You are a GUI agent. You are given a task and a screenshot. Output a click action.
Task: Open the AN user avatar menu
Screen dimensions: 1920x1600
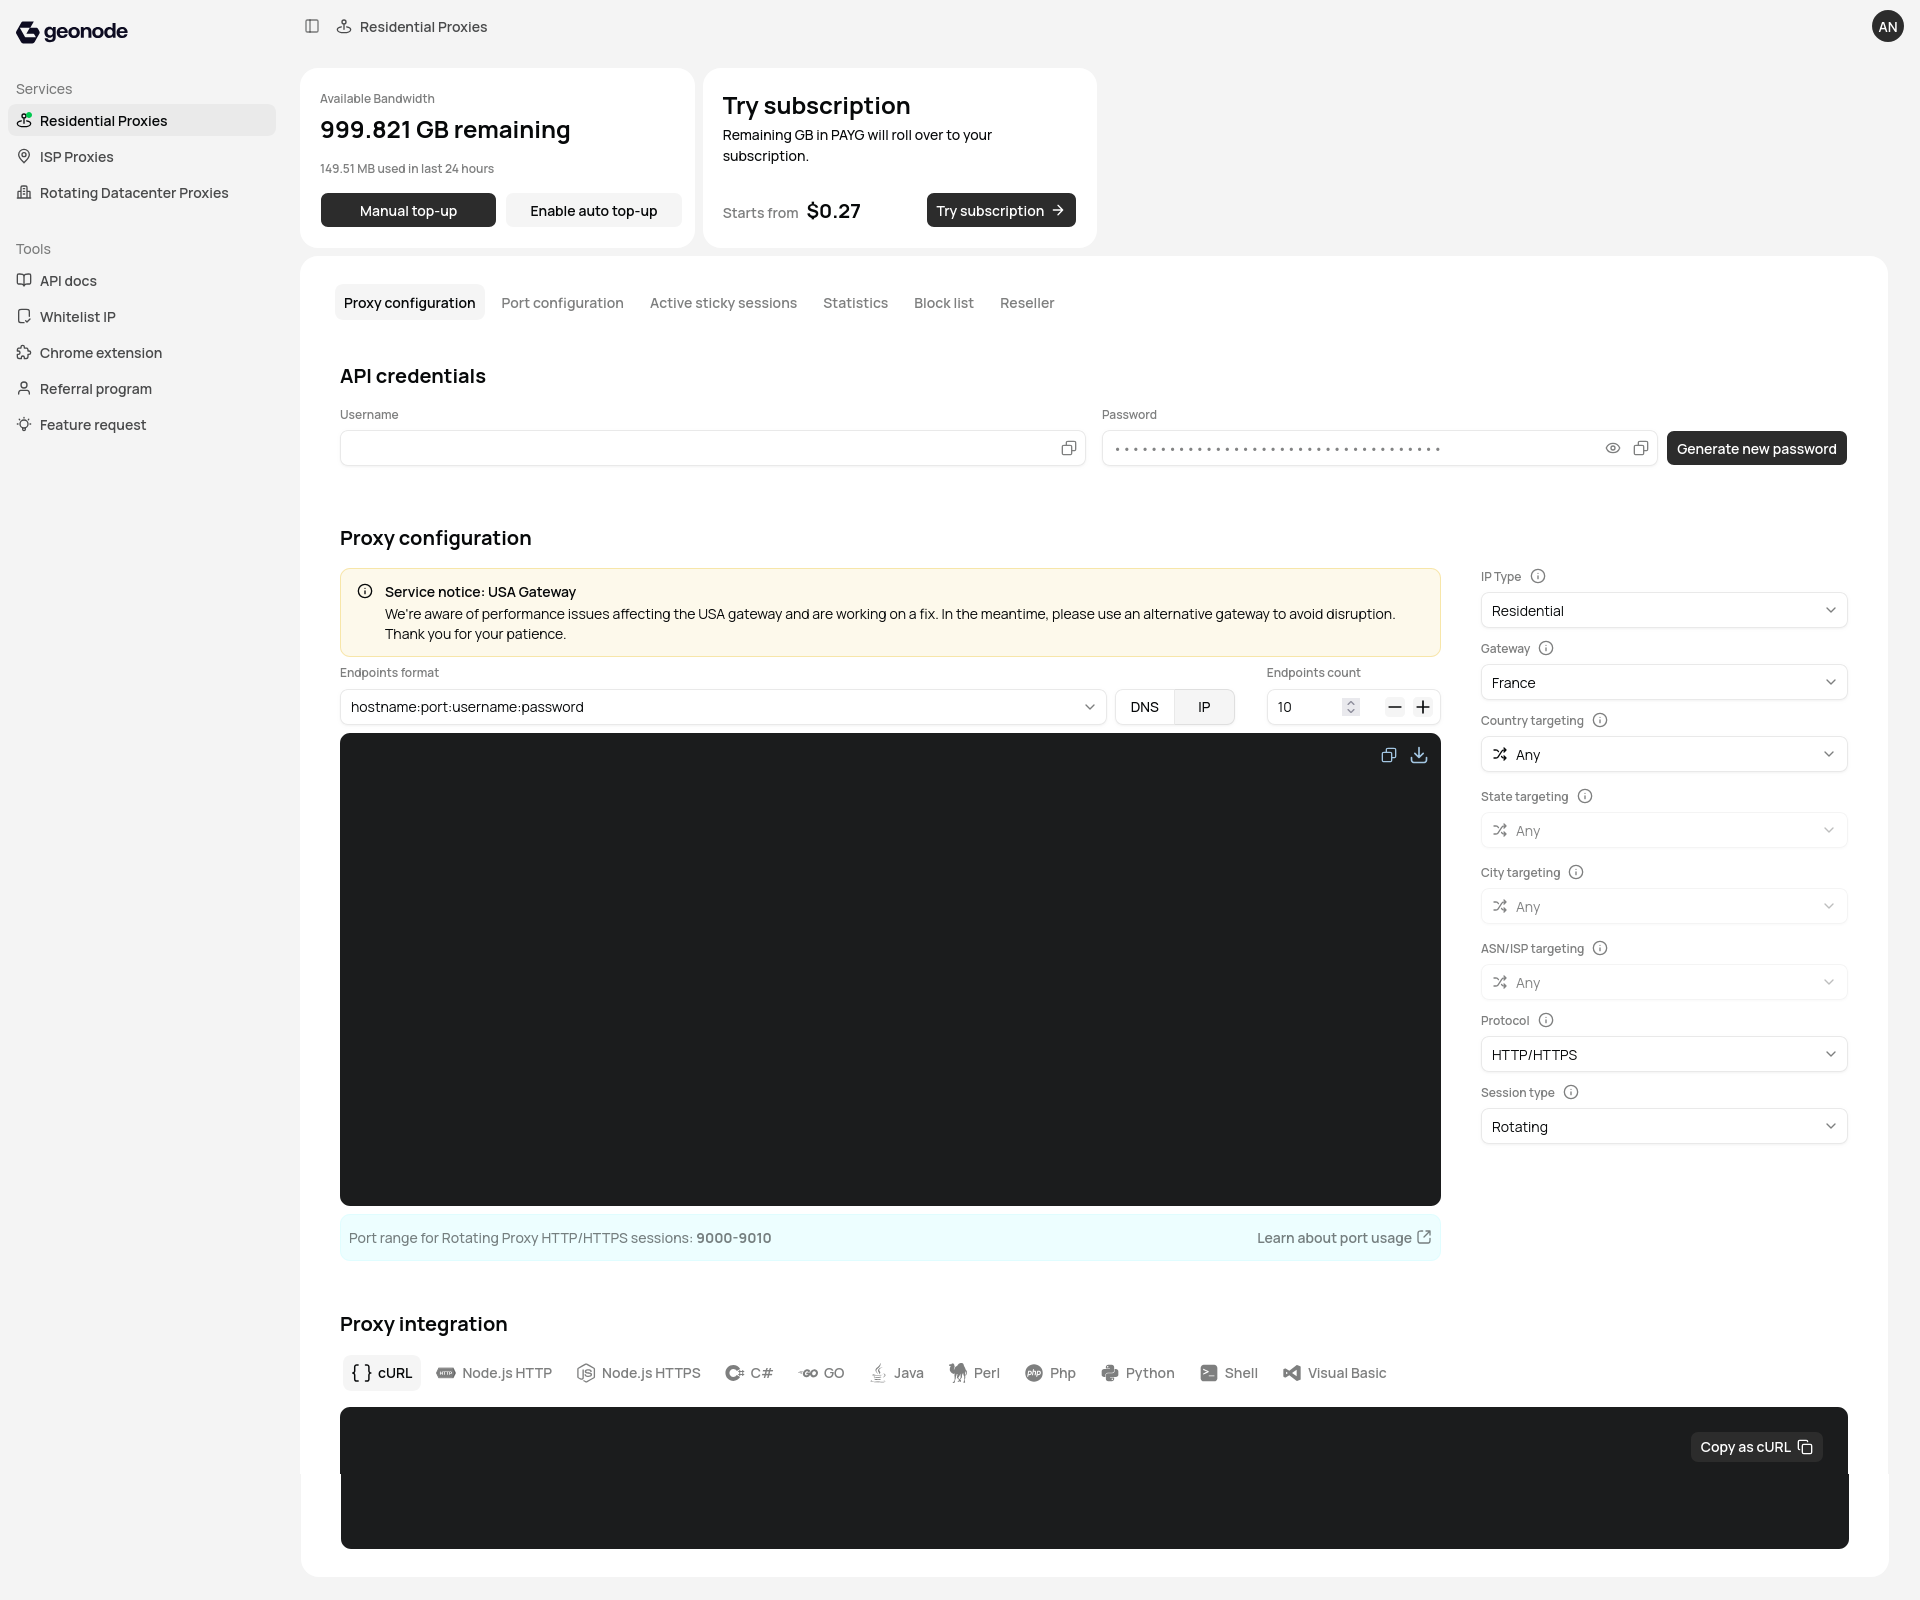(1887, 27)
